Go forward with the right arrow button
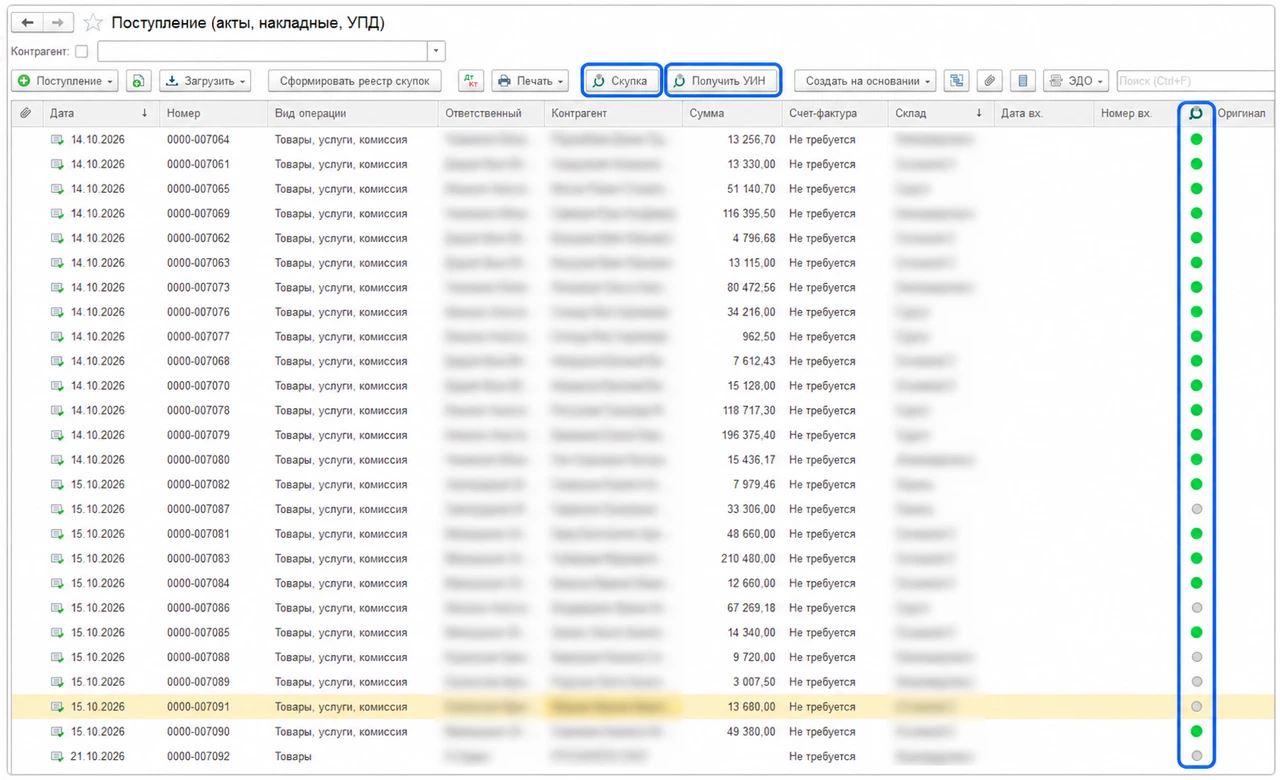Image resolution: width=1280 pixels, height=780 pixels. (58, 22)
